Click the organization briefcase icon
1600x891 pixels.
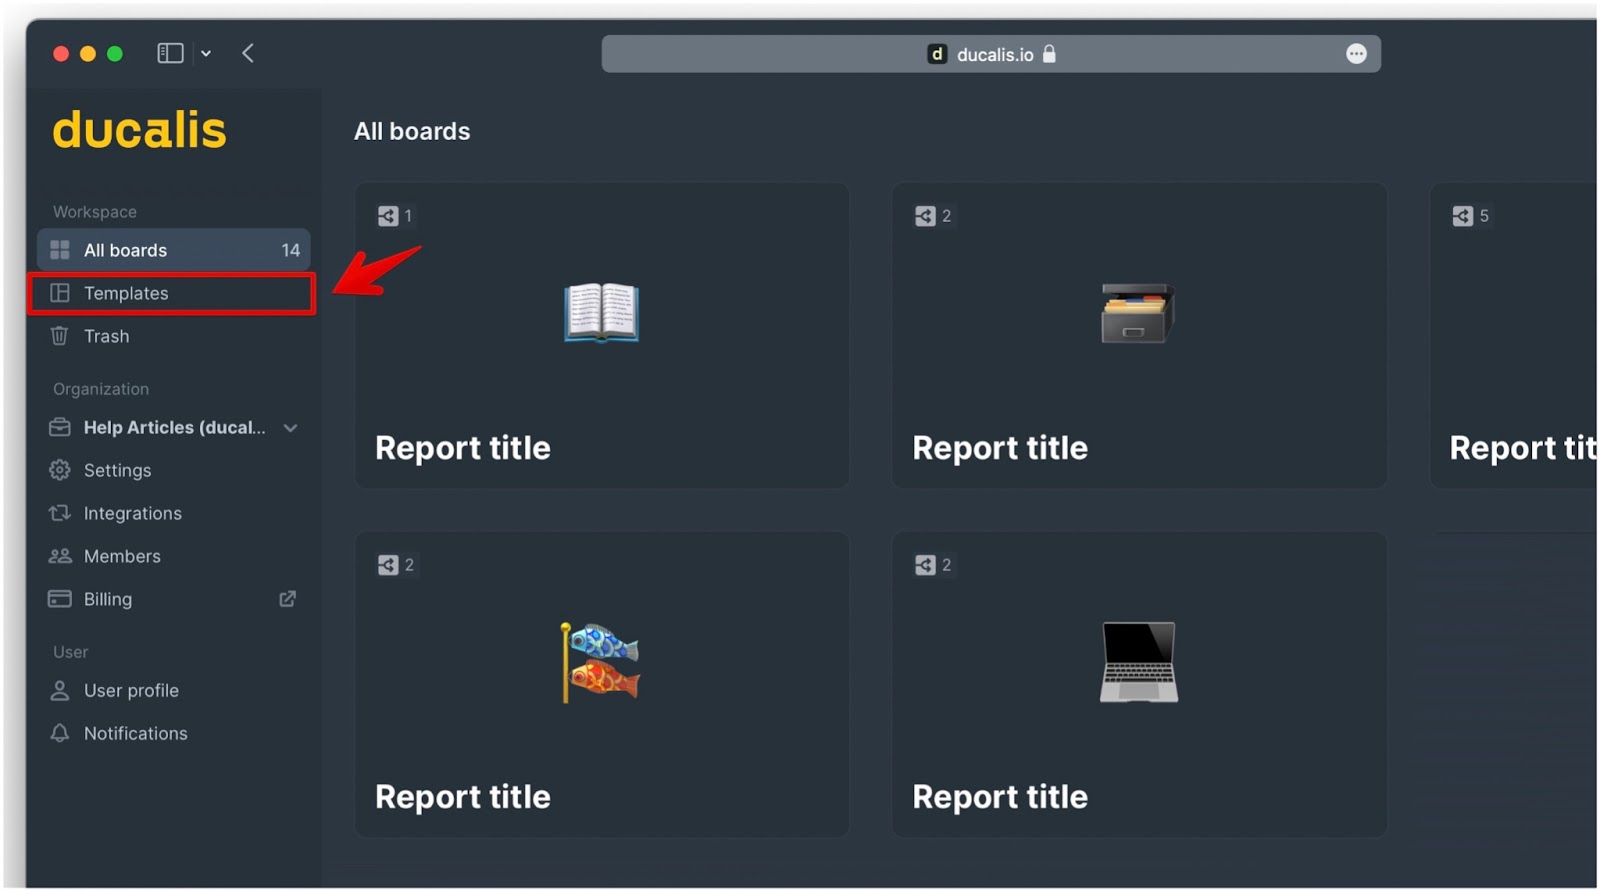click(60, 427)
